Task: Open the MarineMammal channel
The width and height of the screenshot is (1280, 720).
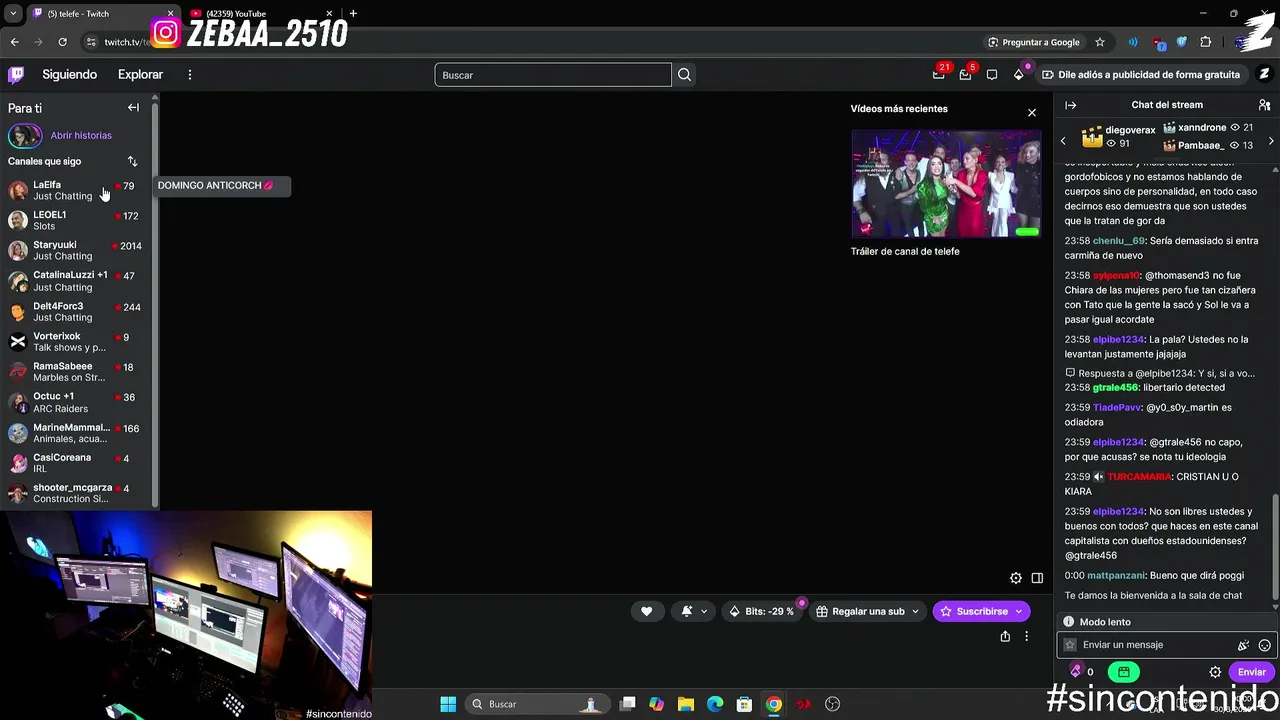Action: click(76, 433)
